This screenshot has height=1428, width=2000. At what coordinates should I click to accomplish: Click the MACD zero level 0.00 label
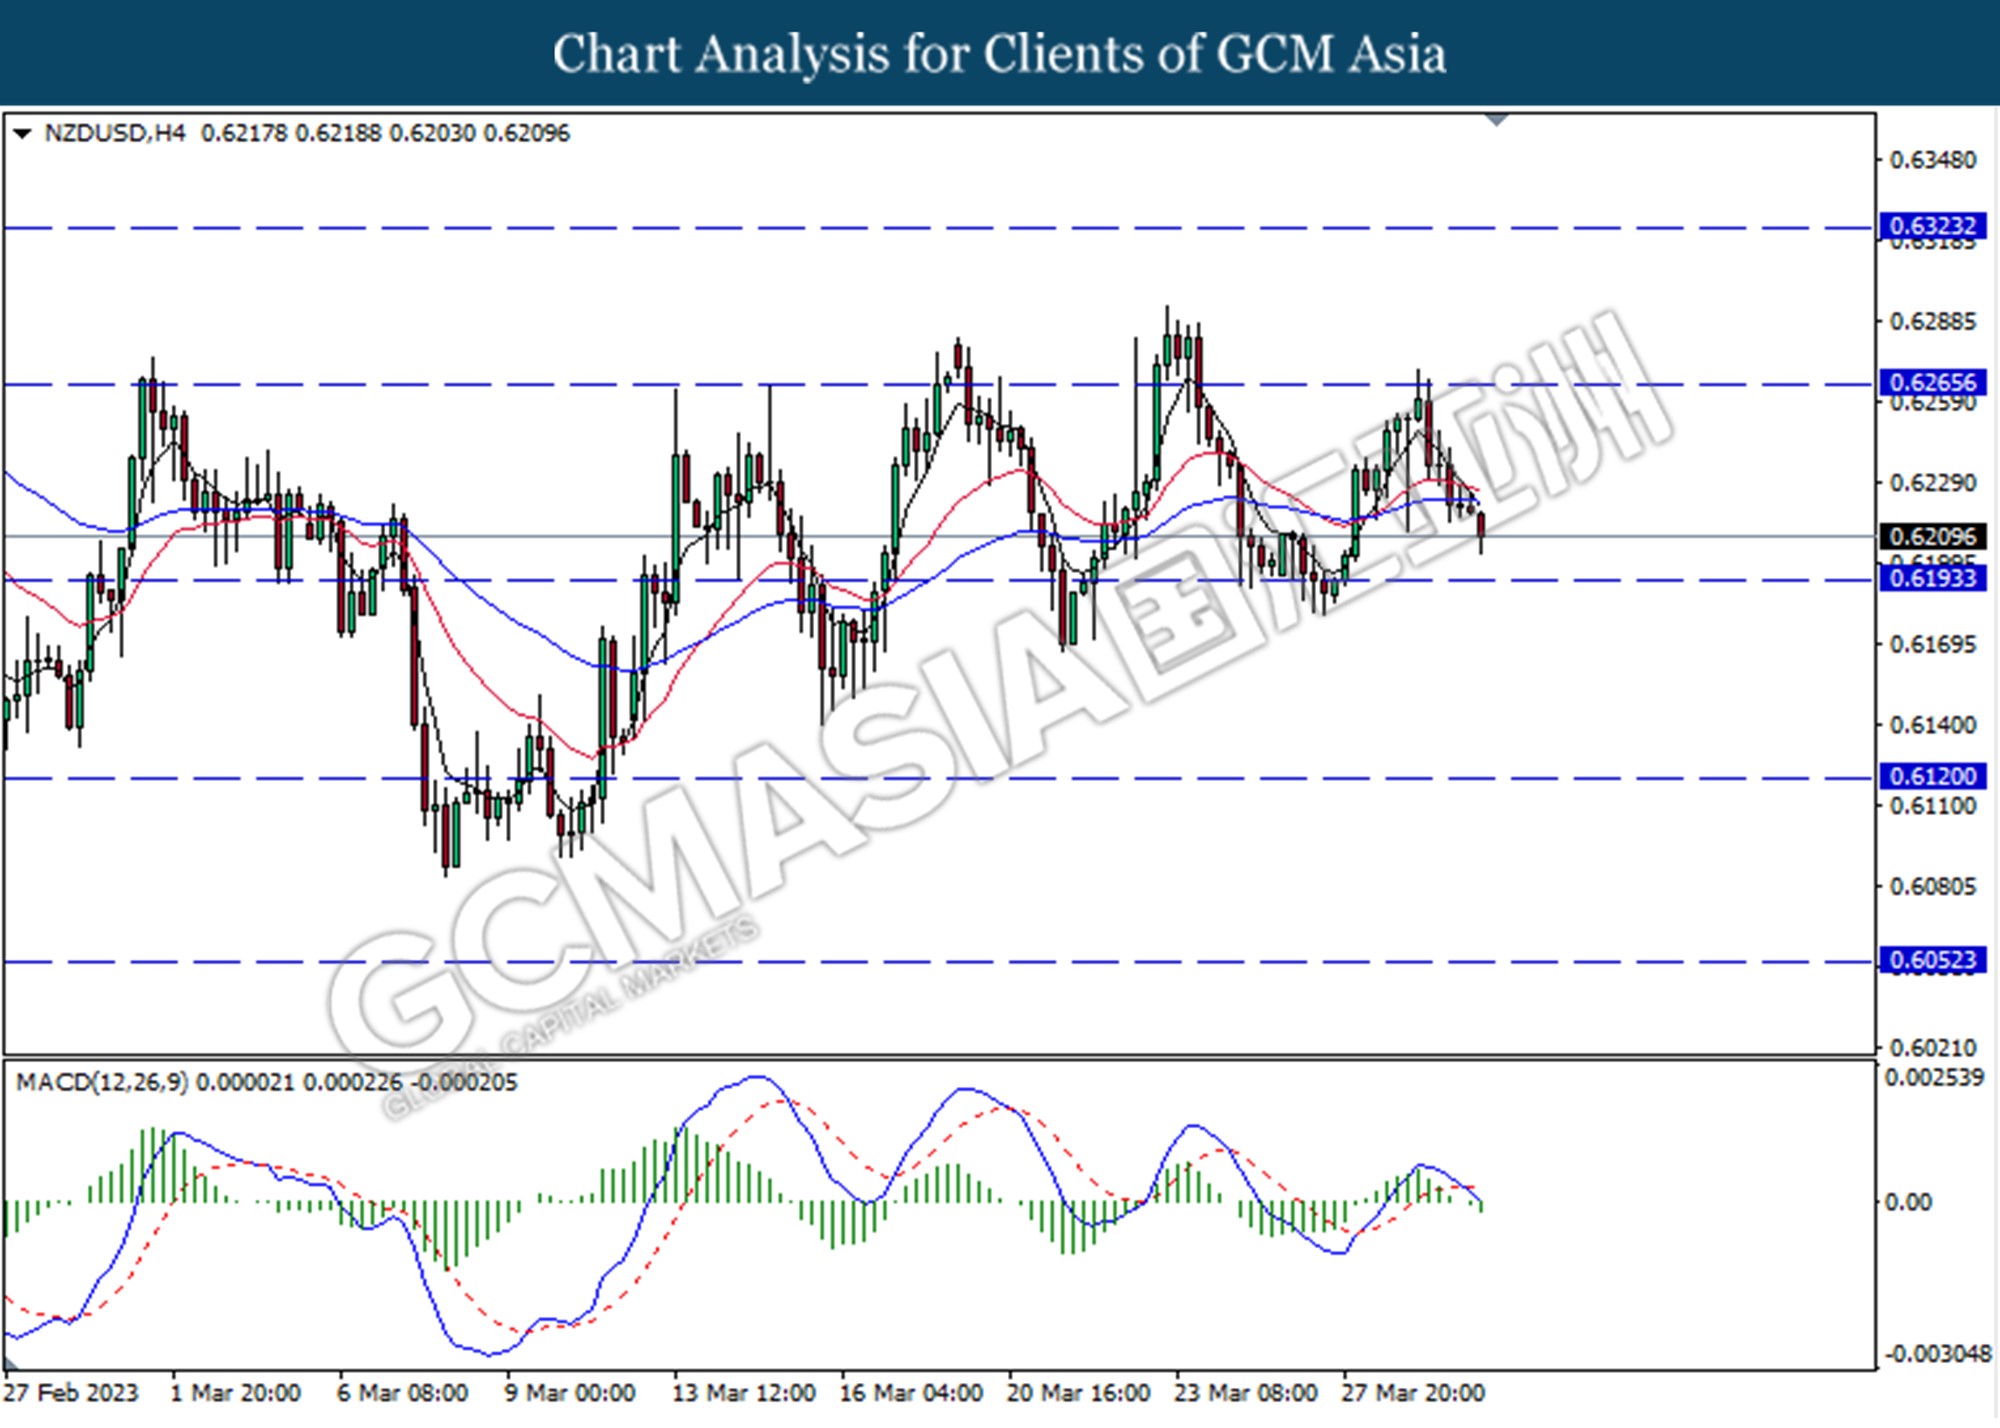(x=1908, y=1201)
